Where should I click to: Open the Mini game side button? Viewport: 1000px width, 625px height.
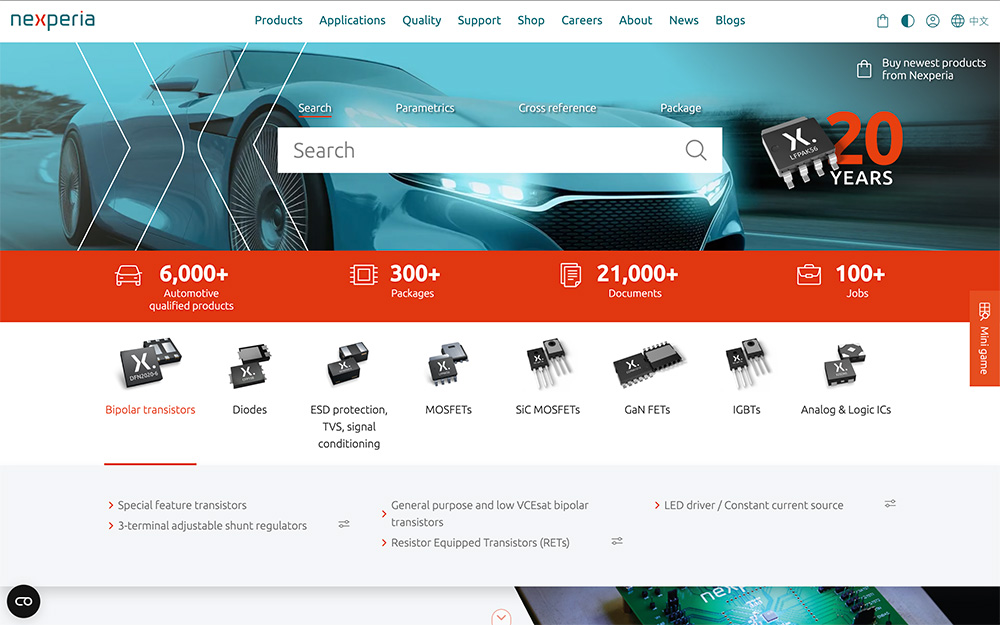tap(984, 338)
